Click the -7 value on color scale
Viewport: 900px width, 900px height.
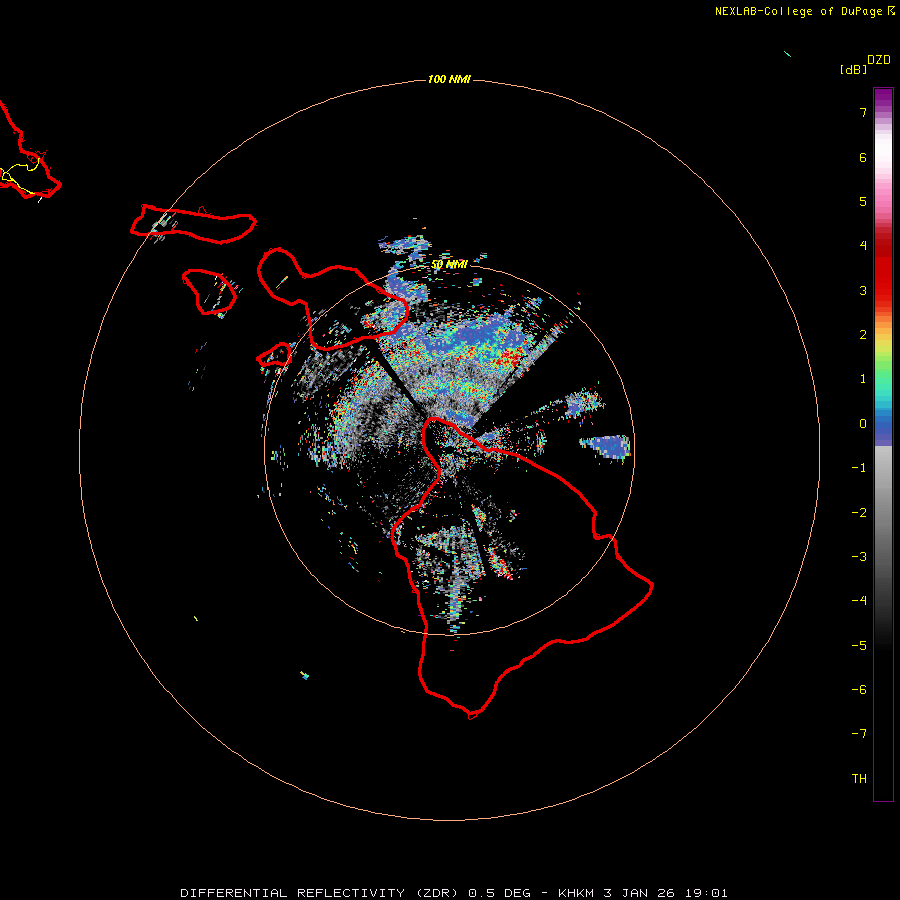click(x=859, y=734)
